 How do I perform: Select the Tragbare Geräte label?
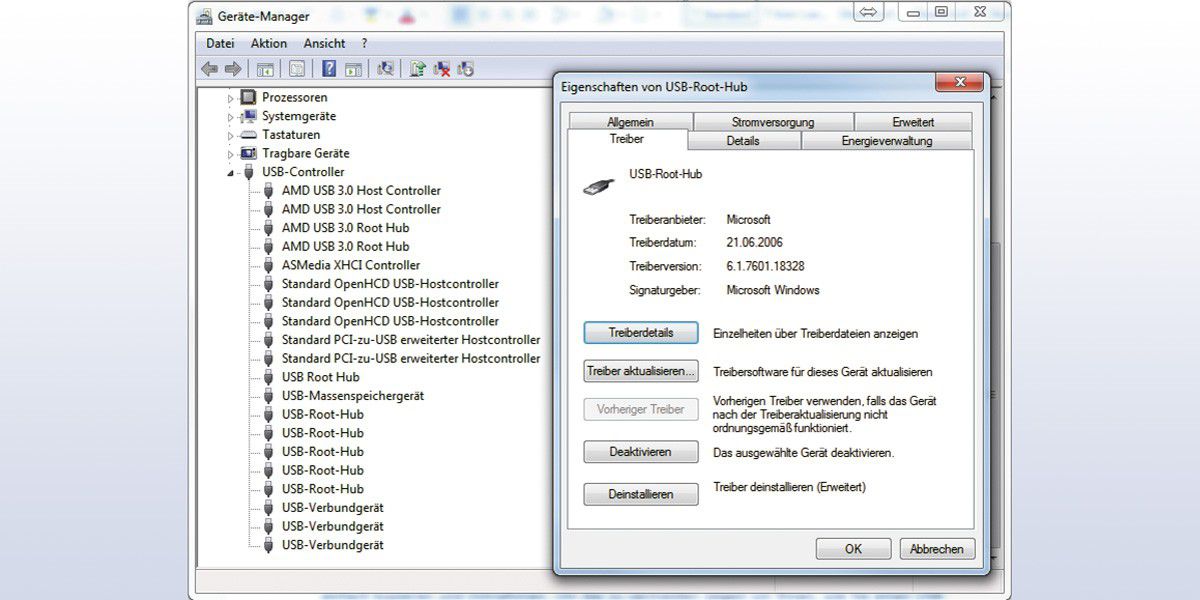click(306, 153)
